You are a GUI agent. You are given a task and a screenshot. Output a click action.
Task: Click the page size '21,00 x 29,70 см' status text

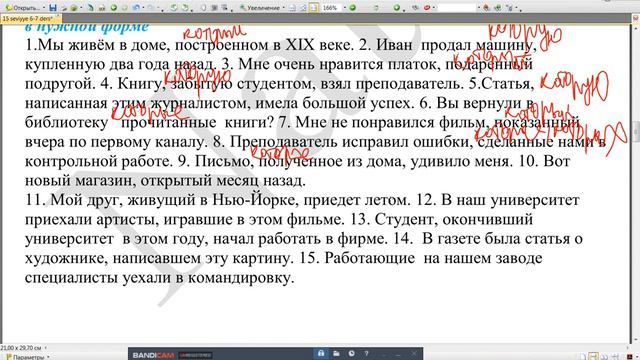pyautogui.click(x=21, y=348)
